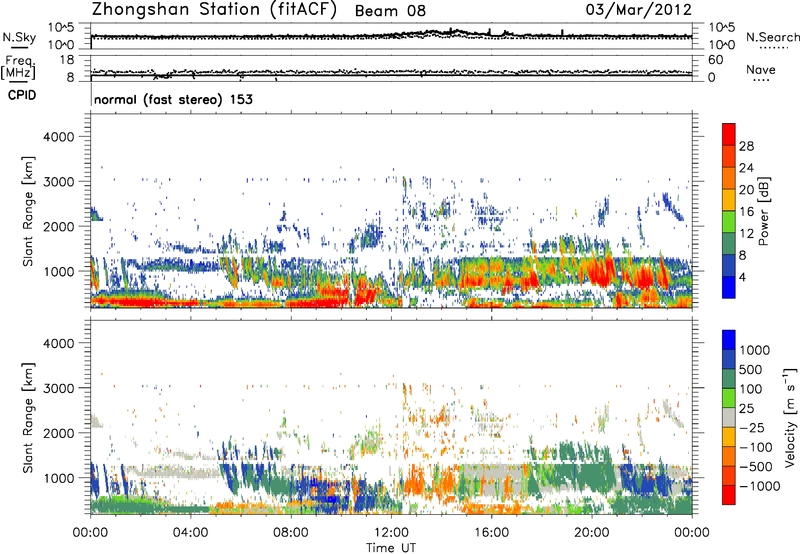Click the '20:00' time axis label
Screen dimensions: 800x554
click(591, 533)
